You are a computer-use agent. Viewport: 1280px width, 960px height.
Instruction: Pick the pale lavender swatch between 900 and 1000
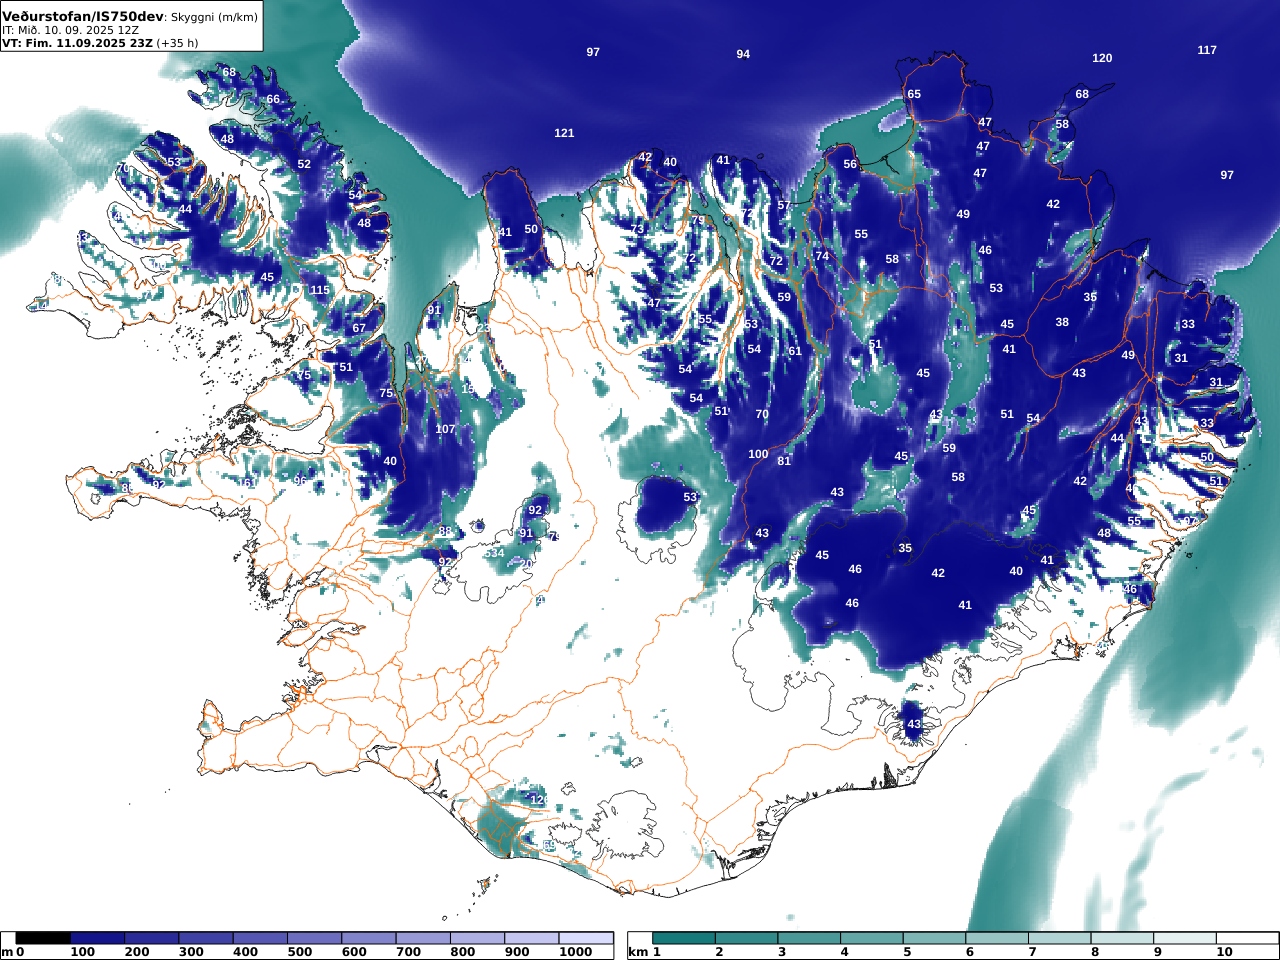[531, 938]
